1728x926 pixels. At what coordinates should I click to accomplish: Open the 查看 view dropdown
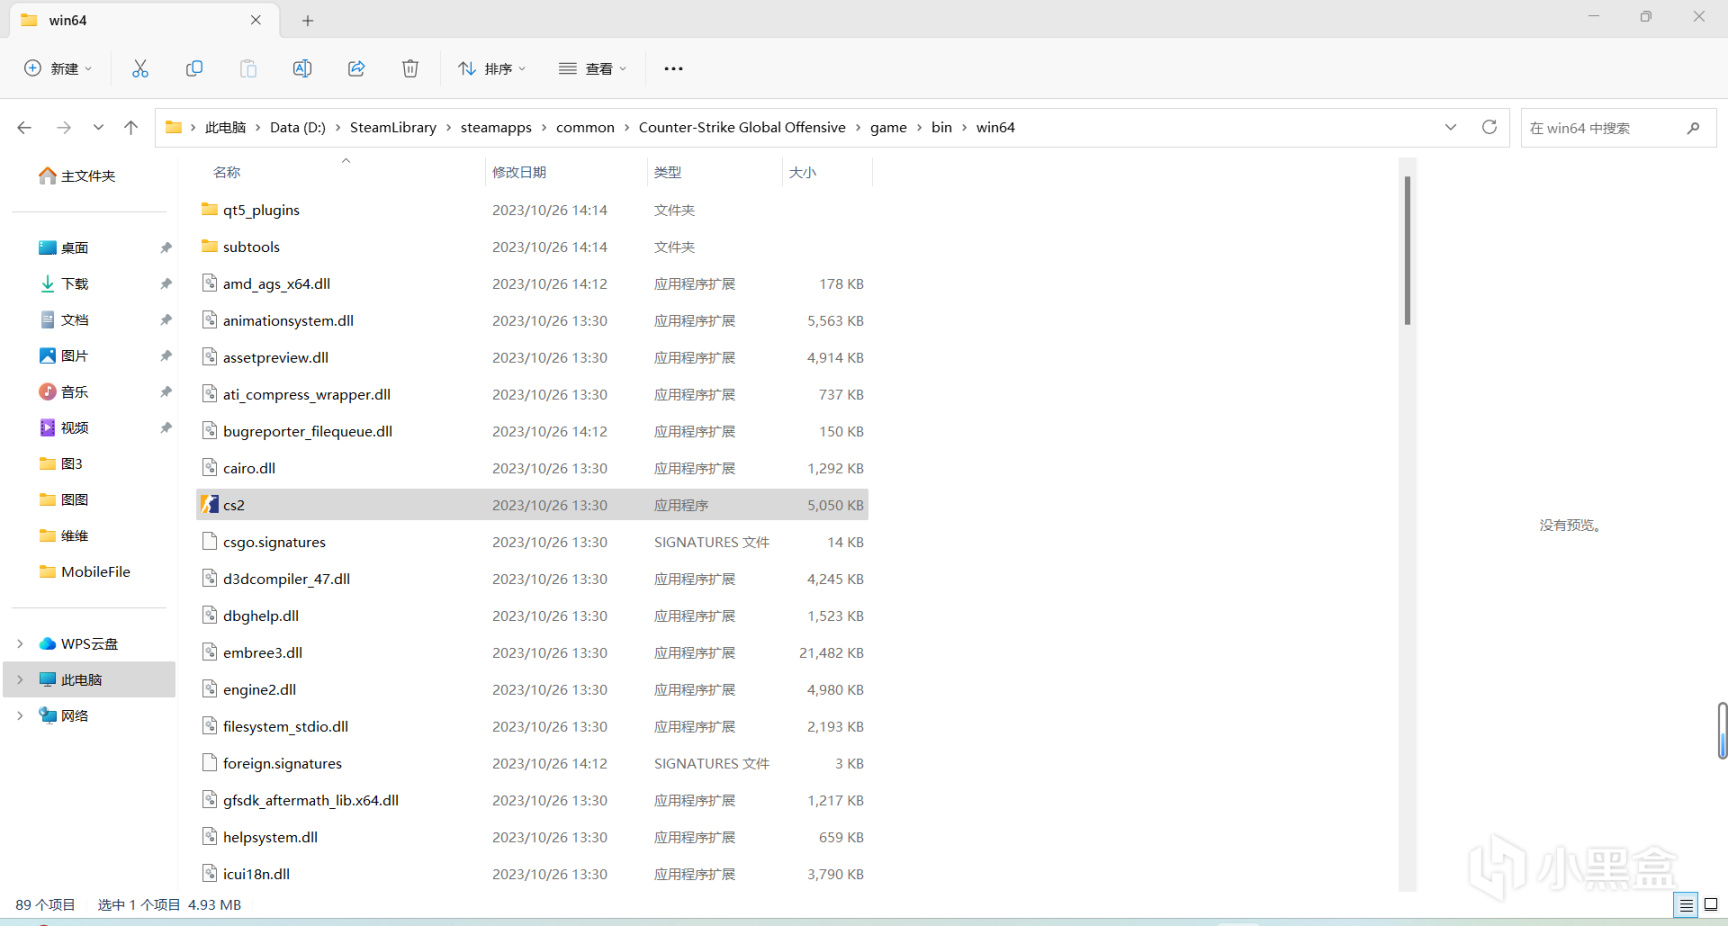(592, 68)
